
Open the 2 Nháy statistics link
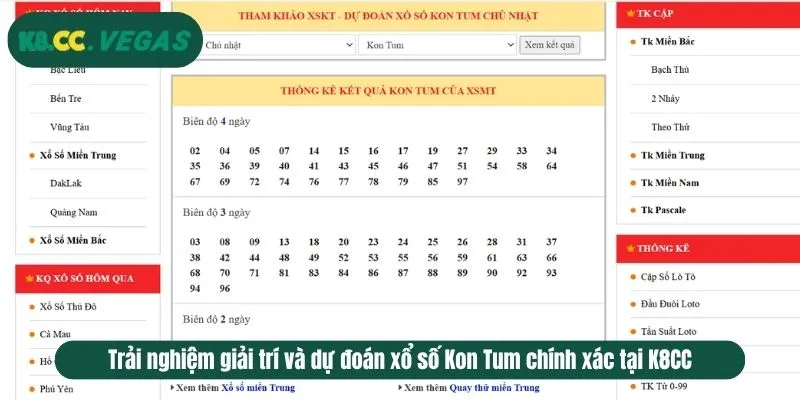(665, 98)
